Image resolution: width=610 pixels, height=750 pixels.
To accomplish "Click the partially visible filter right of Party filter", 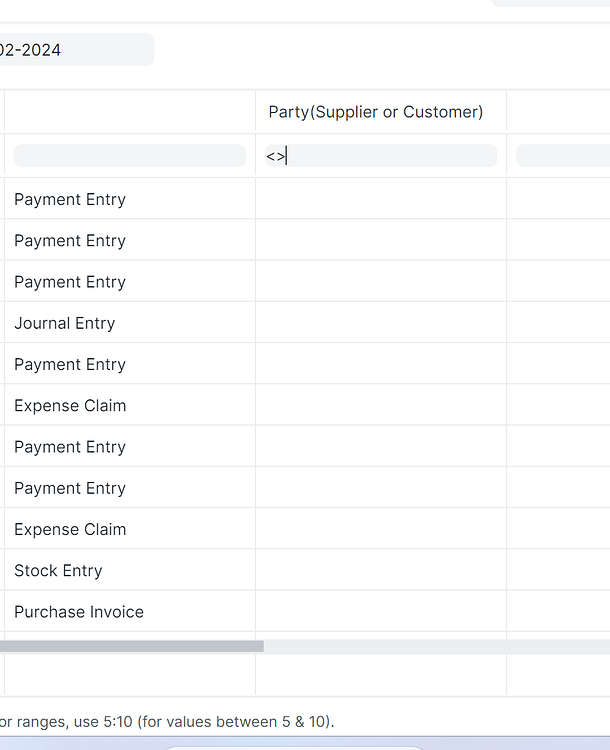I will pyautogui.click(x=563, y=156).
